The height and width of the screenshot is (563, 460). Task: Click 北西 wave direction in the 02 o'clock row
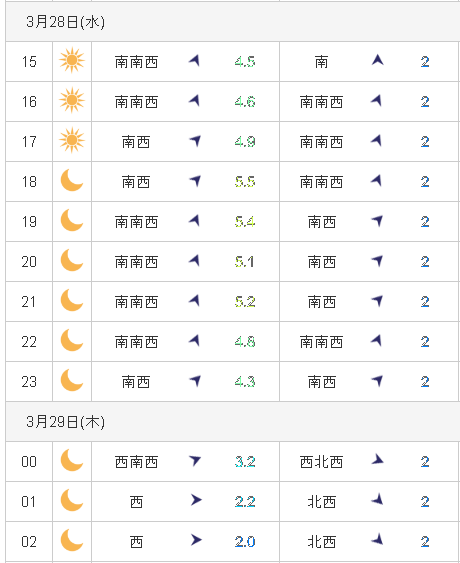(x=322, y=542)
